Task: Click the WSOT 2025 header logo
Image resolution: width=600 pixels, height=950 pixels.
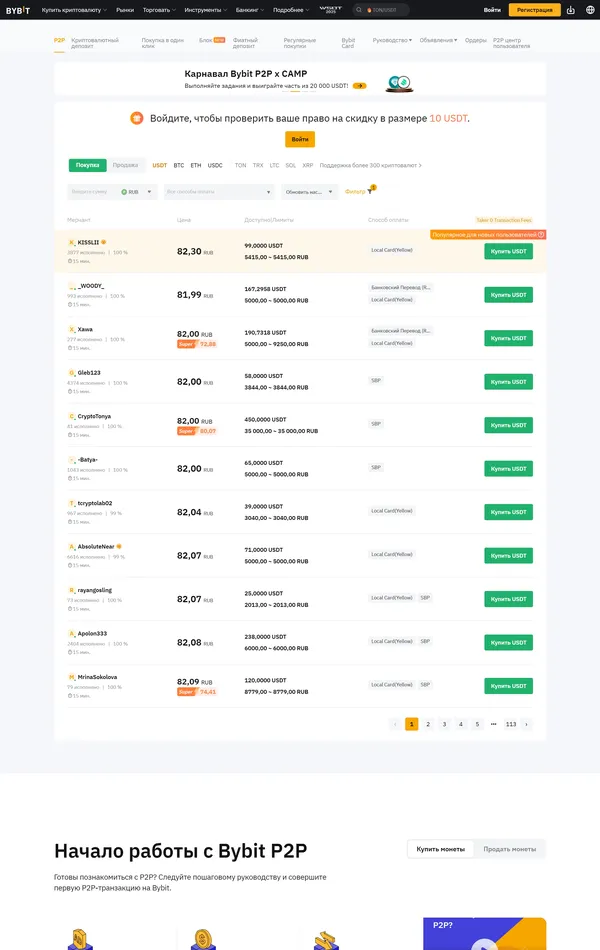Action: pos(330,10)
